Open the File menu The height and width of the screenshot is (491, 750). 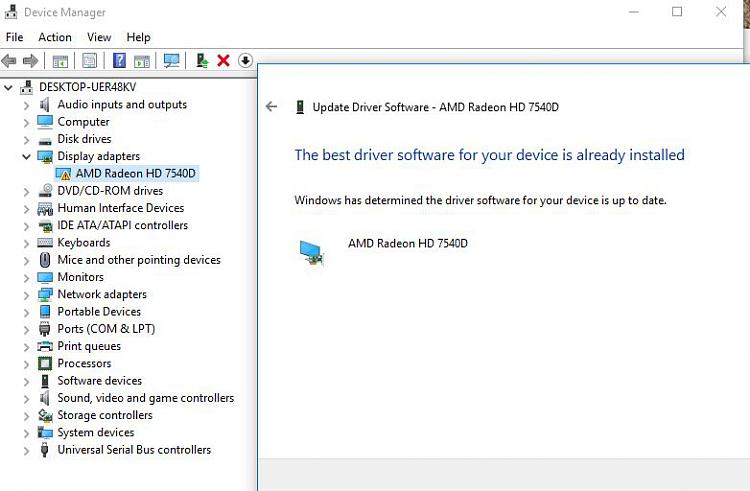click(14, 37)
